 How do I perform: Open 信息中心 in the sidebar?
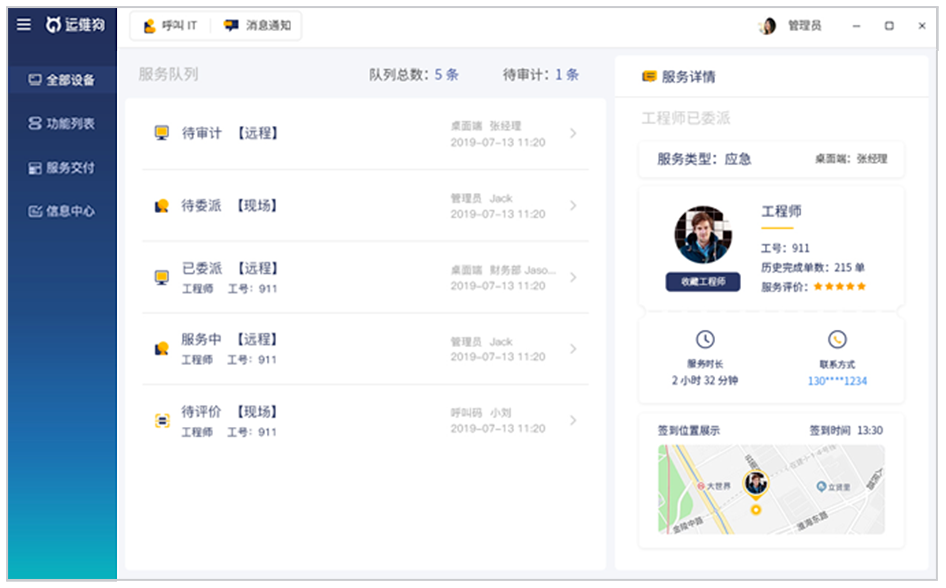tap(62, 211)
